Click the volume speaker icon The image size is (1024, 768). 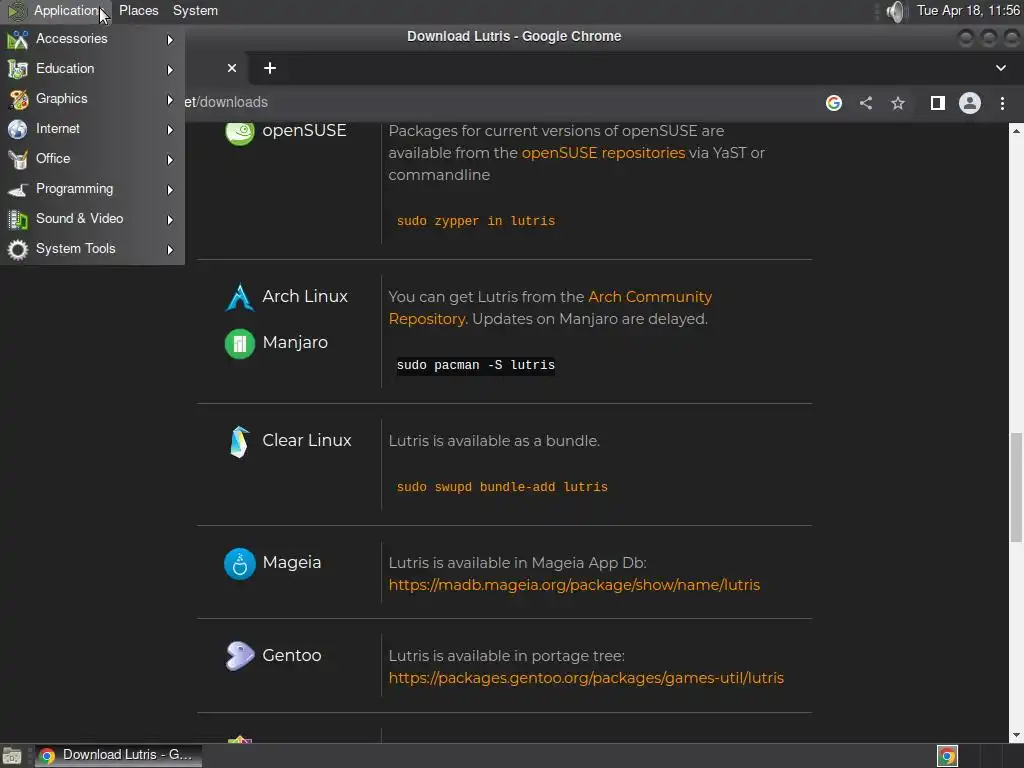pos(897,11)
